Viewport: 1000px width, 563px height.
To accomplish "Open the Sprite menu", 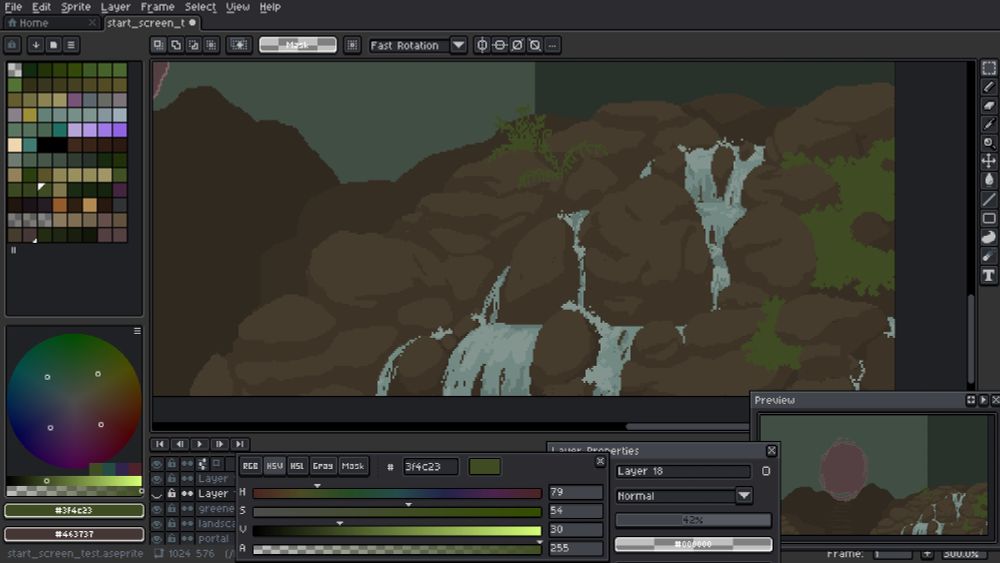I will (76, 7).
